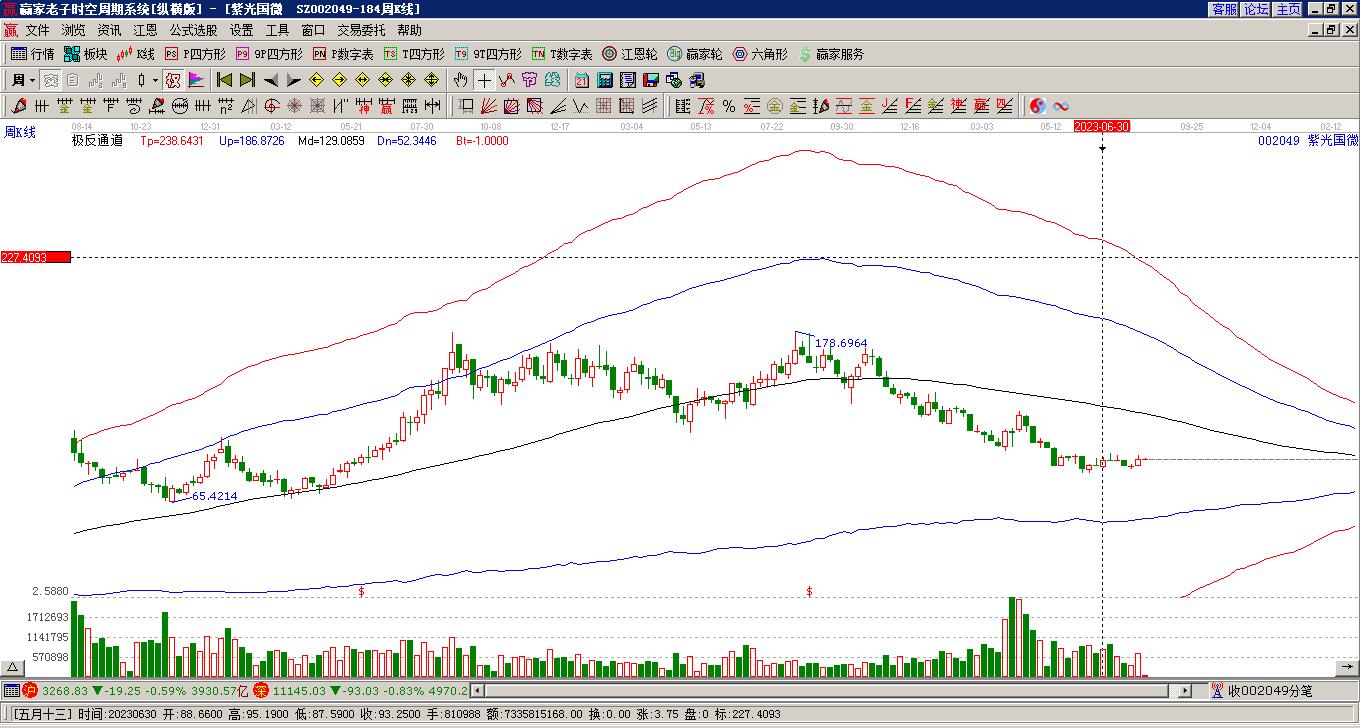This screenshot has width=1360, height=728.
Task: Open the P数字表 tool
Action: [x=343, y=54]
